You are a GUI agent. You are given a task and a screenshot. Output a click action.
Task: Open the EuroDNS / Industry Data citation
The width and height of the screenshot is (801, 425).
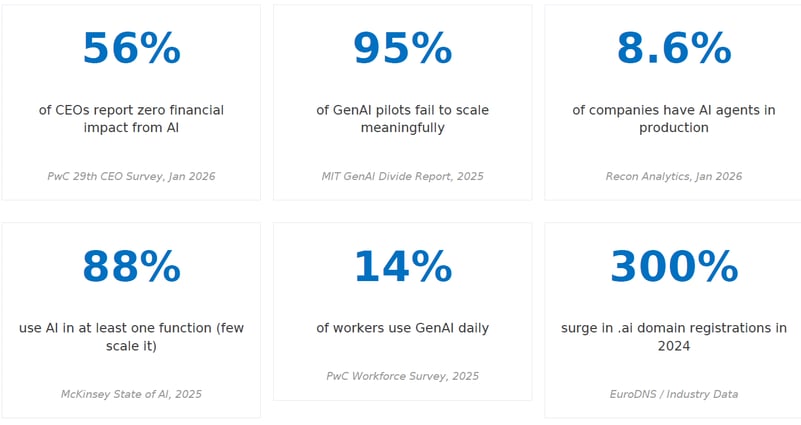point(673,394)
